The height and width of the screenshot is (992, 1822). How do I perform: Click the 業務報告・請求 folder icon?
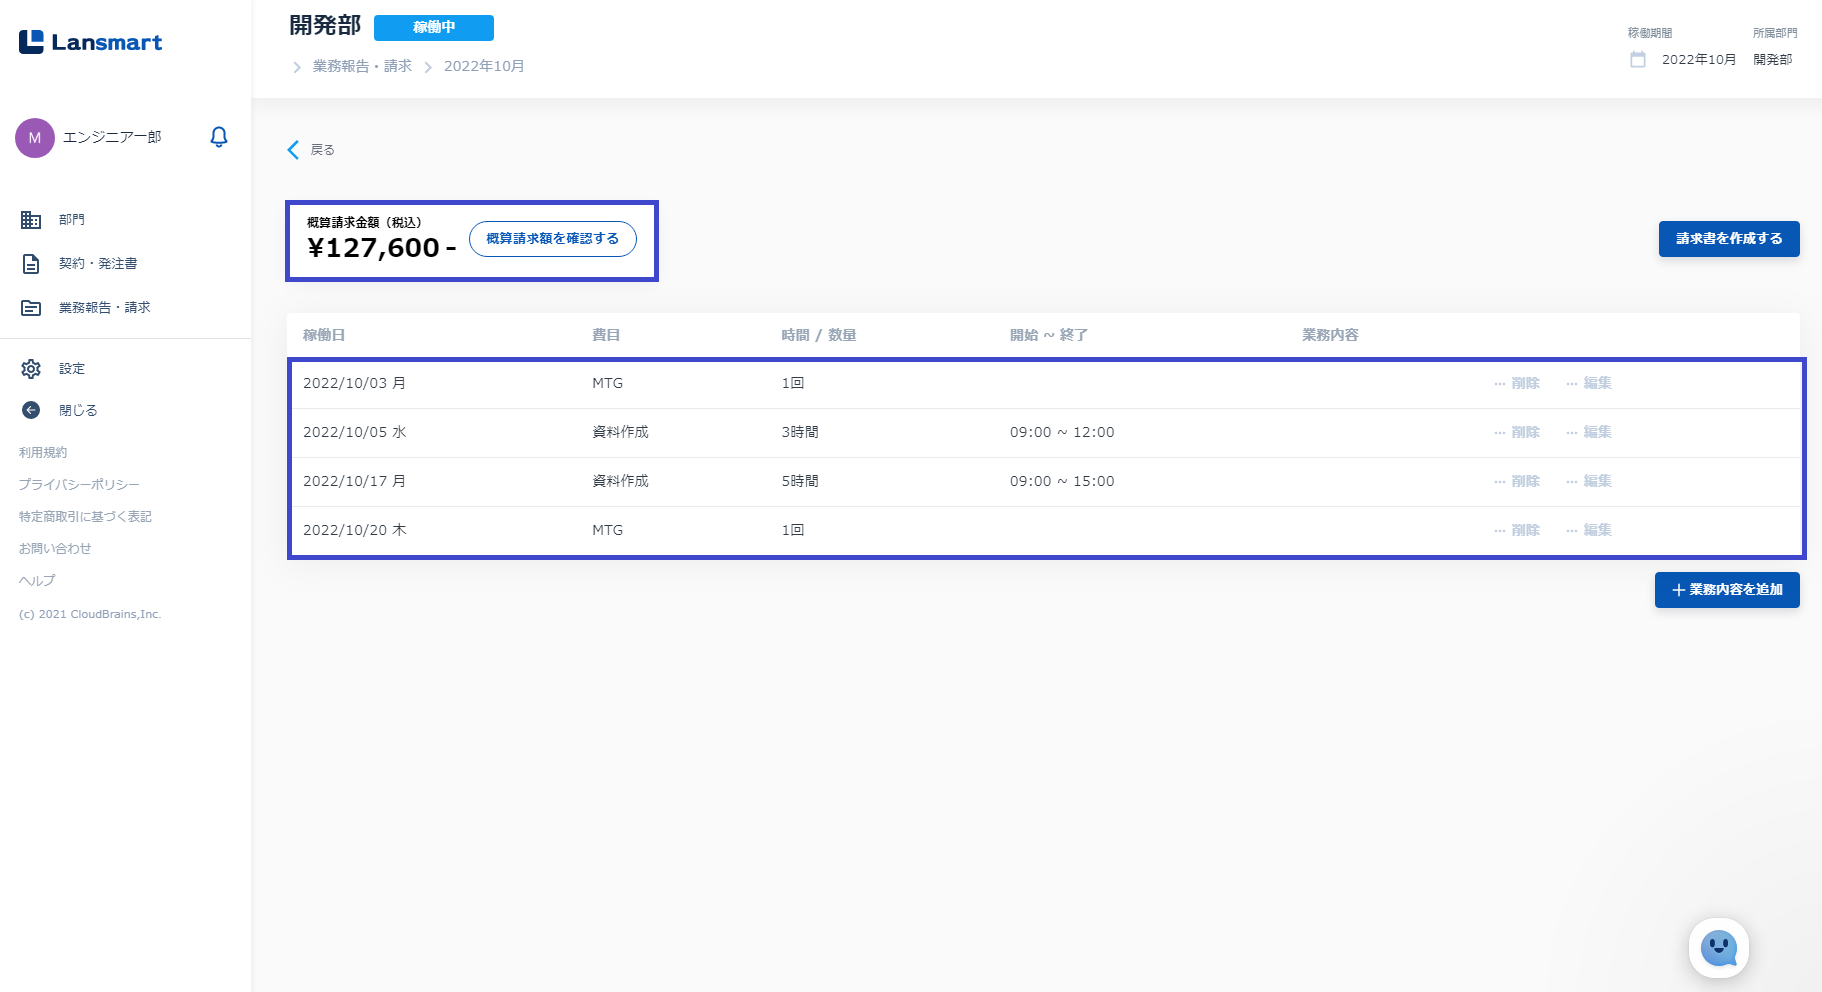coord(31,308)
